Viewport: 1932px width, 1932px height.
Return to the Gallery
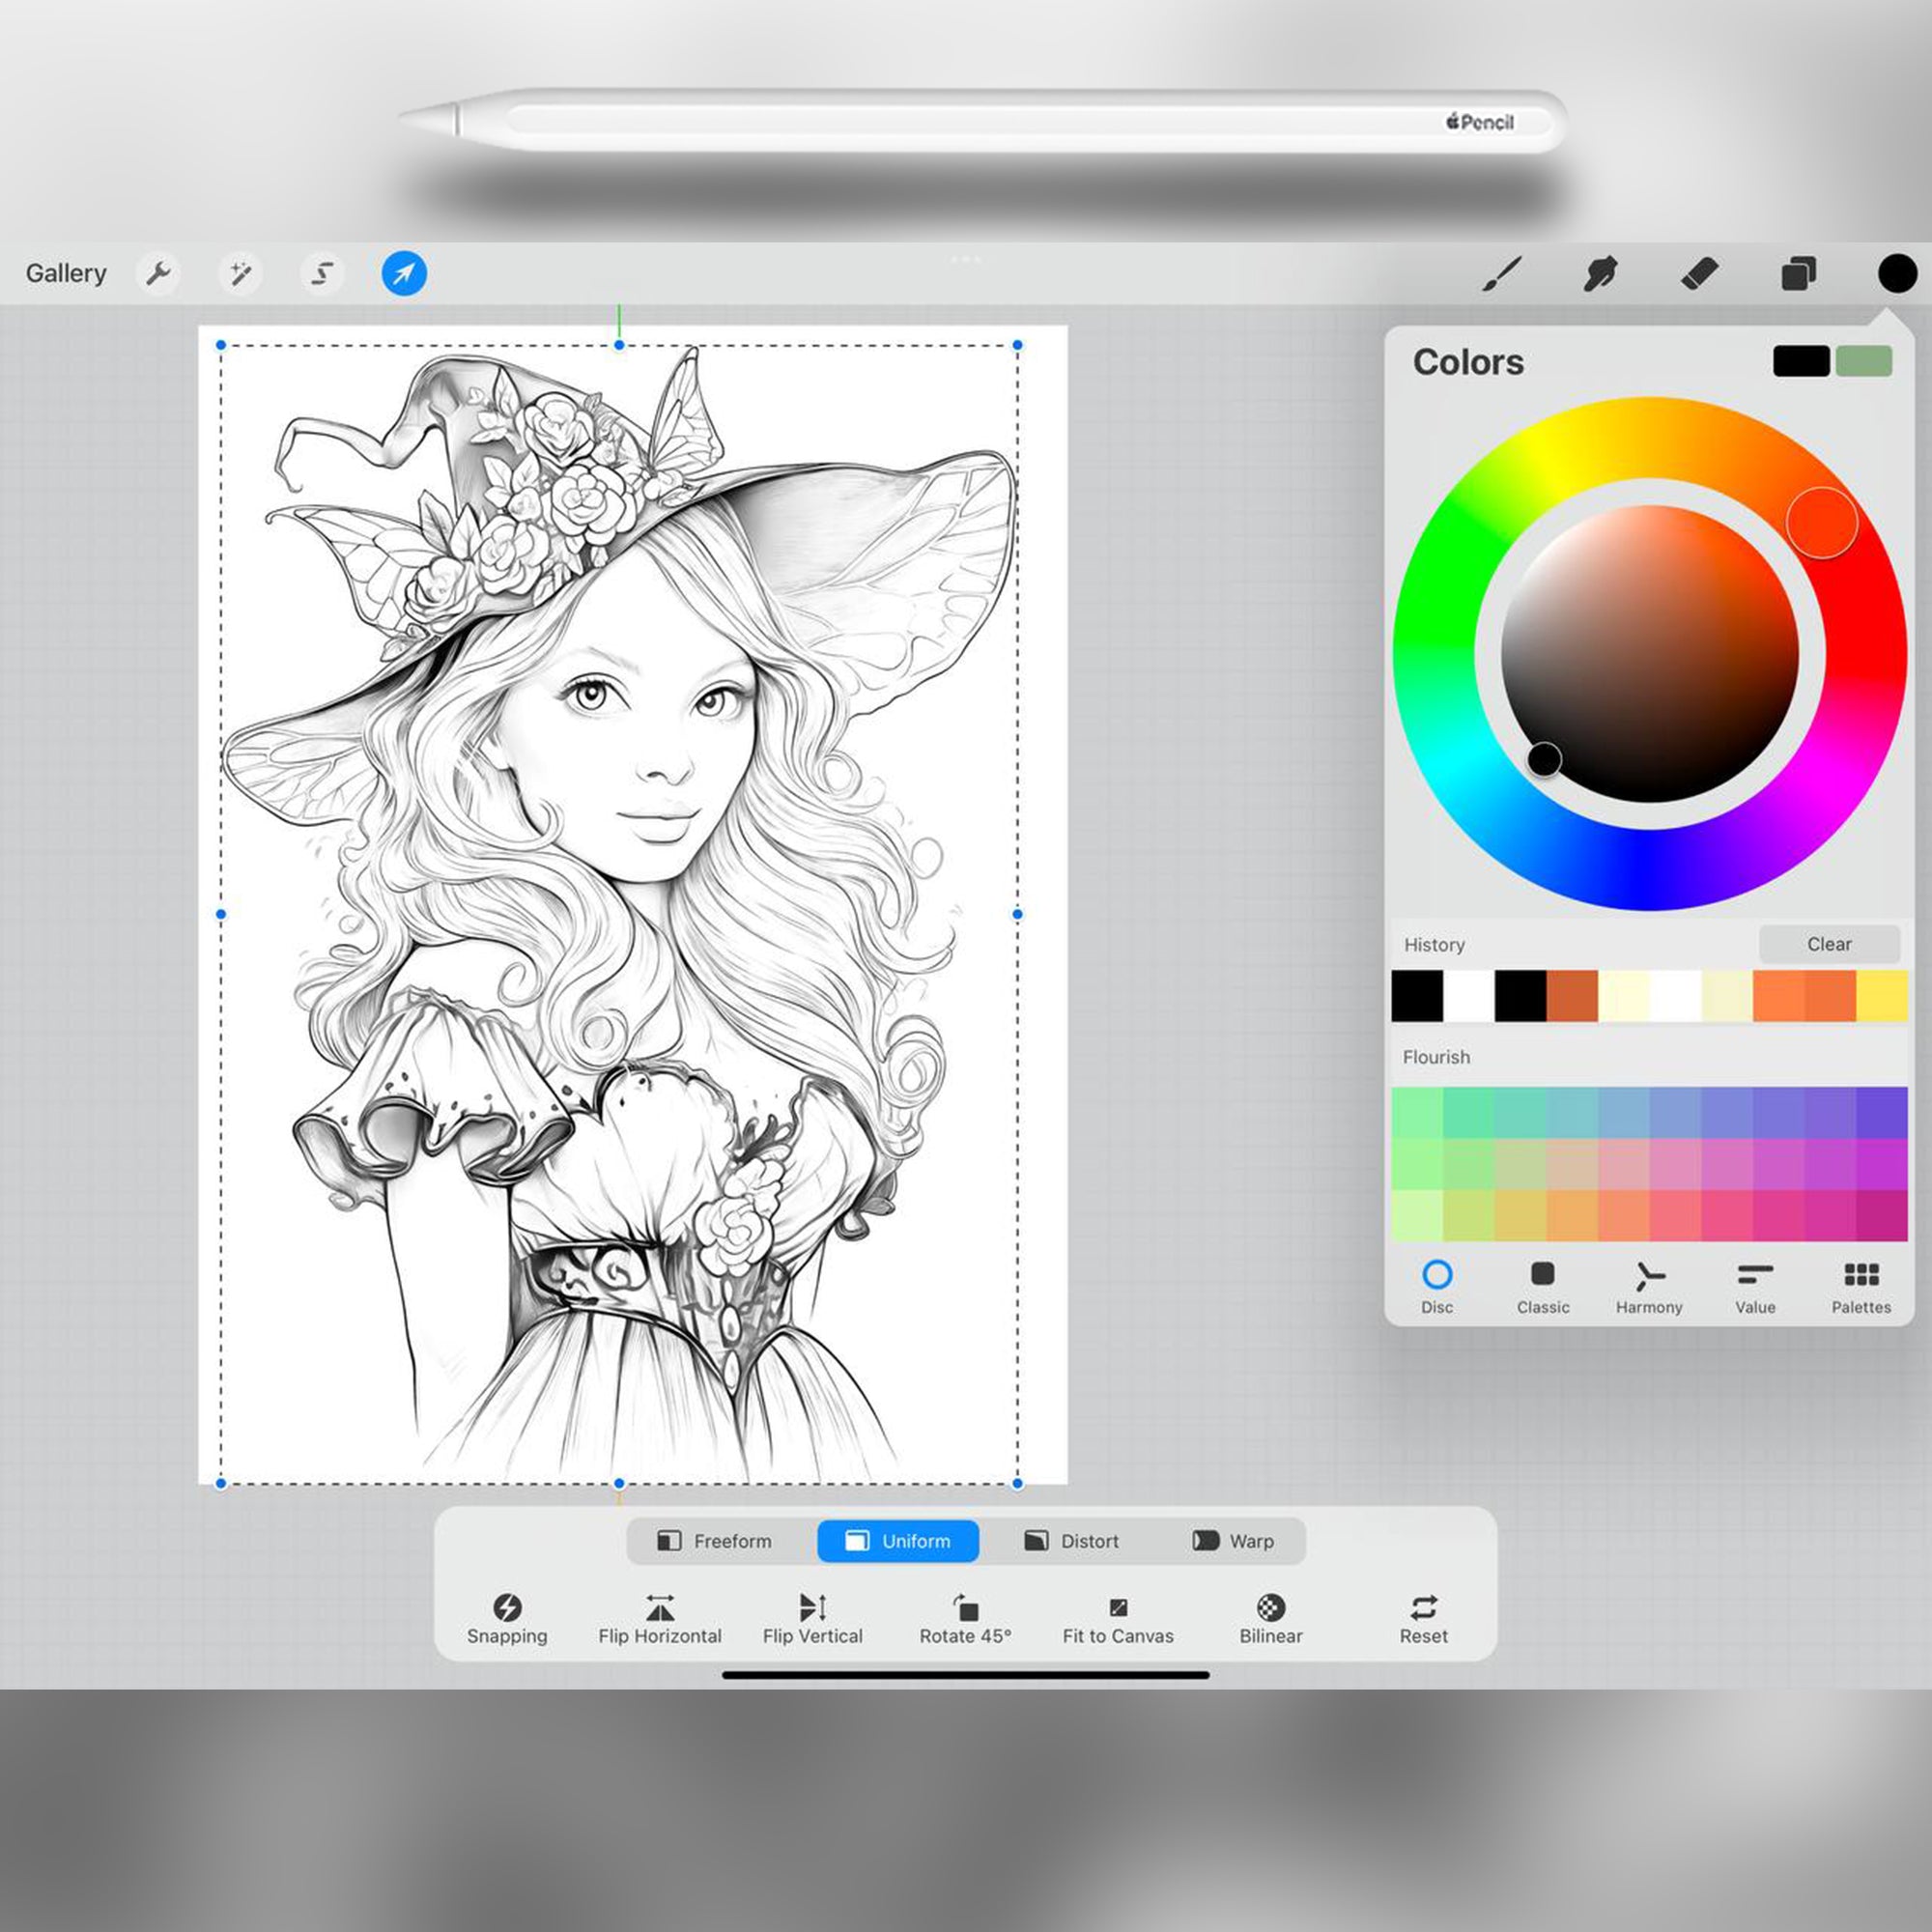(x=66, y=272)
